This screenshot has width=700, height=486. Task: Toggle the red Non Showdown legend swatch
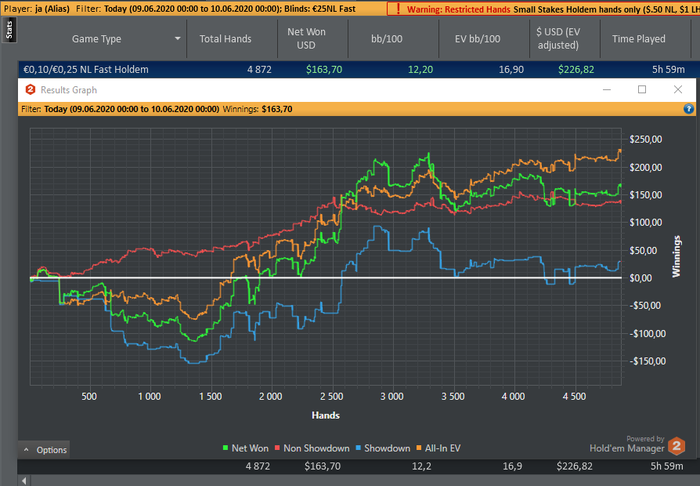coord(277,448)
